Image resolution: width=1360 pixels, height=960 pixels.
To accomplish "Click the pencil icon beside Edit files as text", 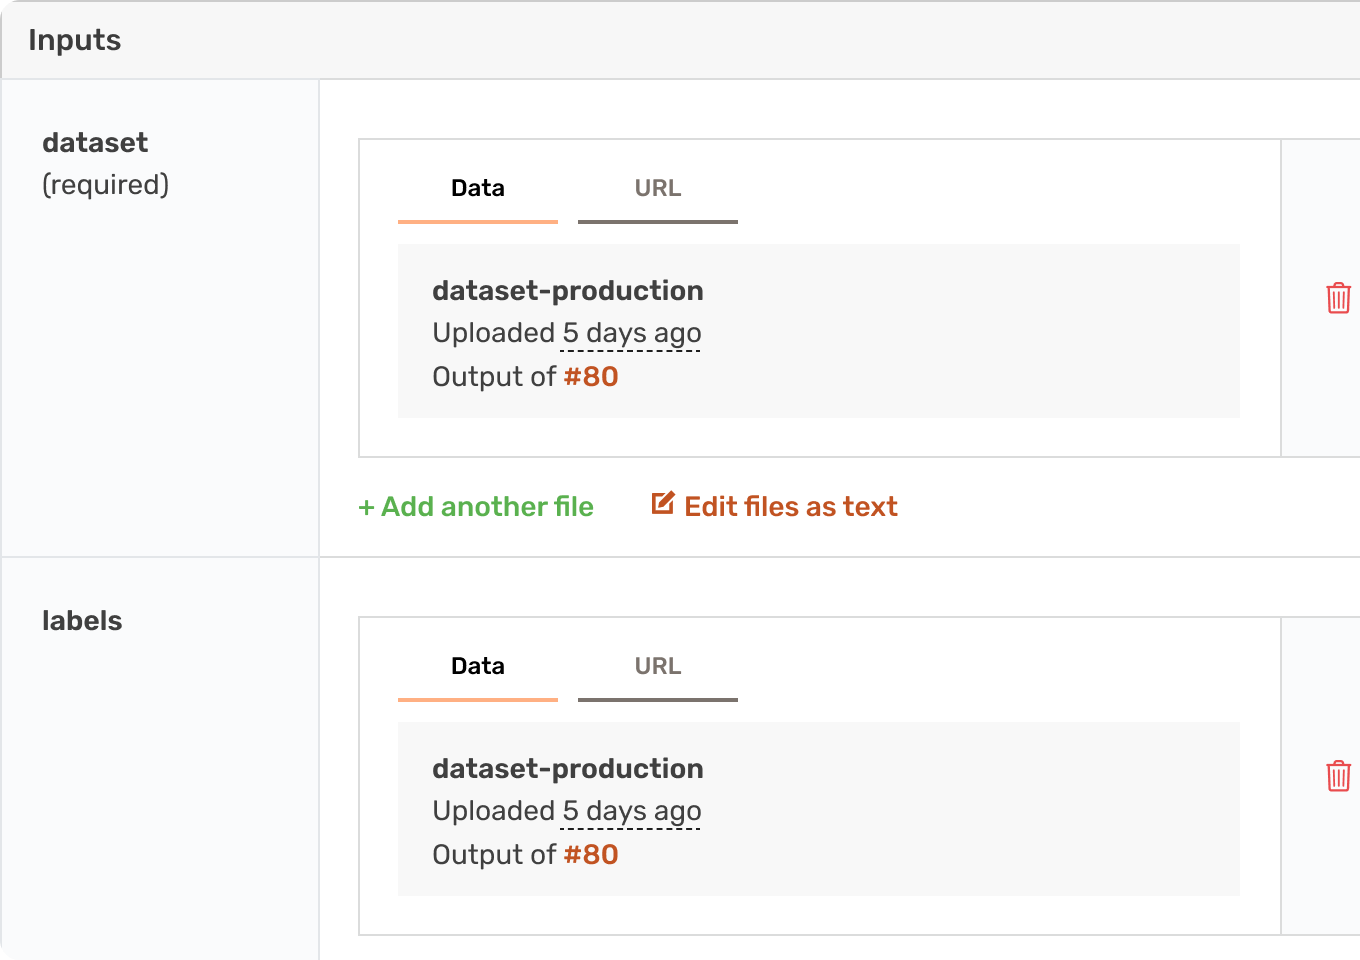I will (662, 503).
